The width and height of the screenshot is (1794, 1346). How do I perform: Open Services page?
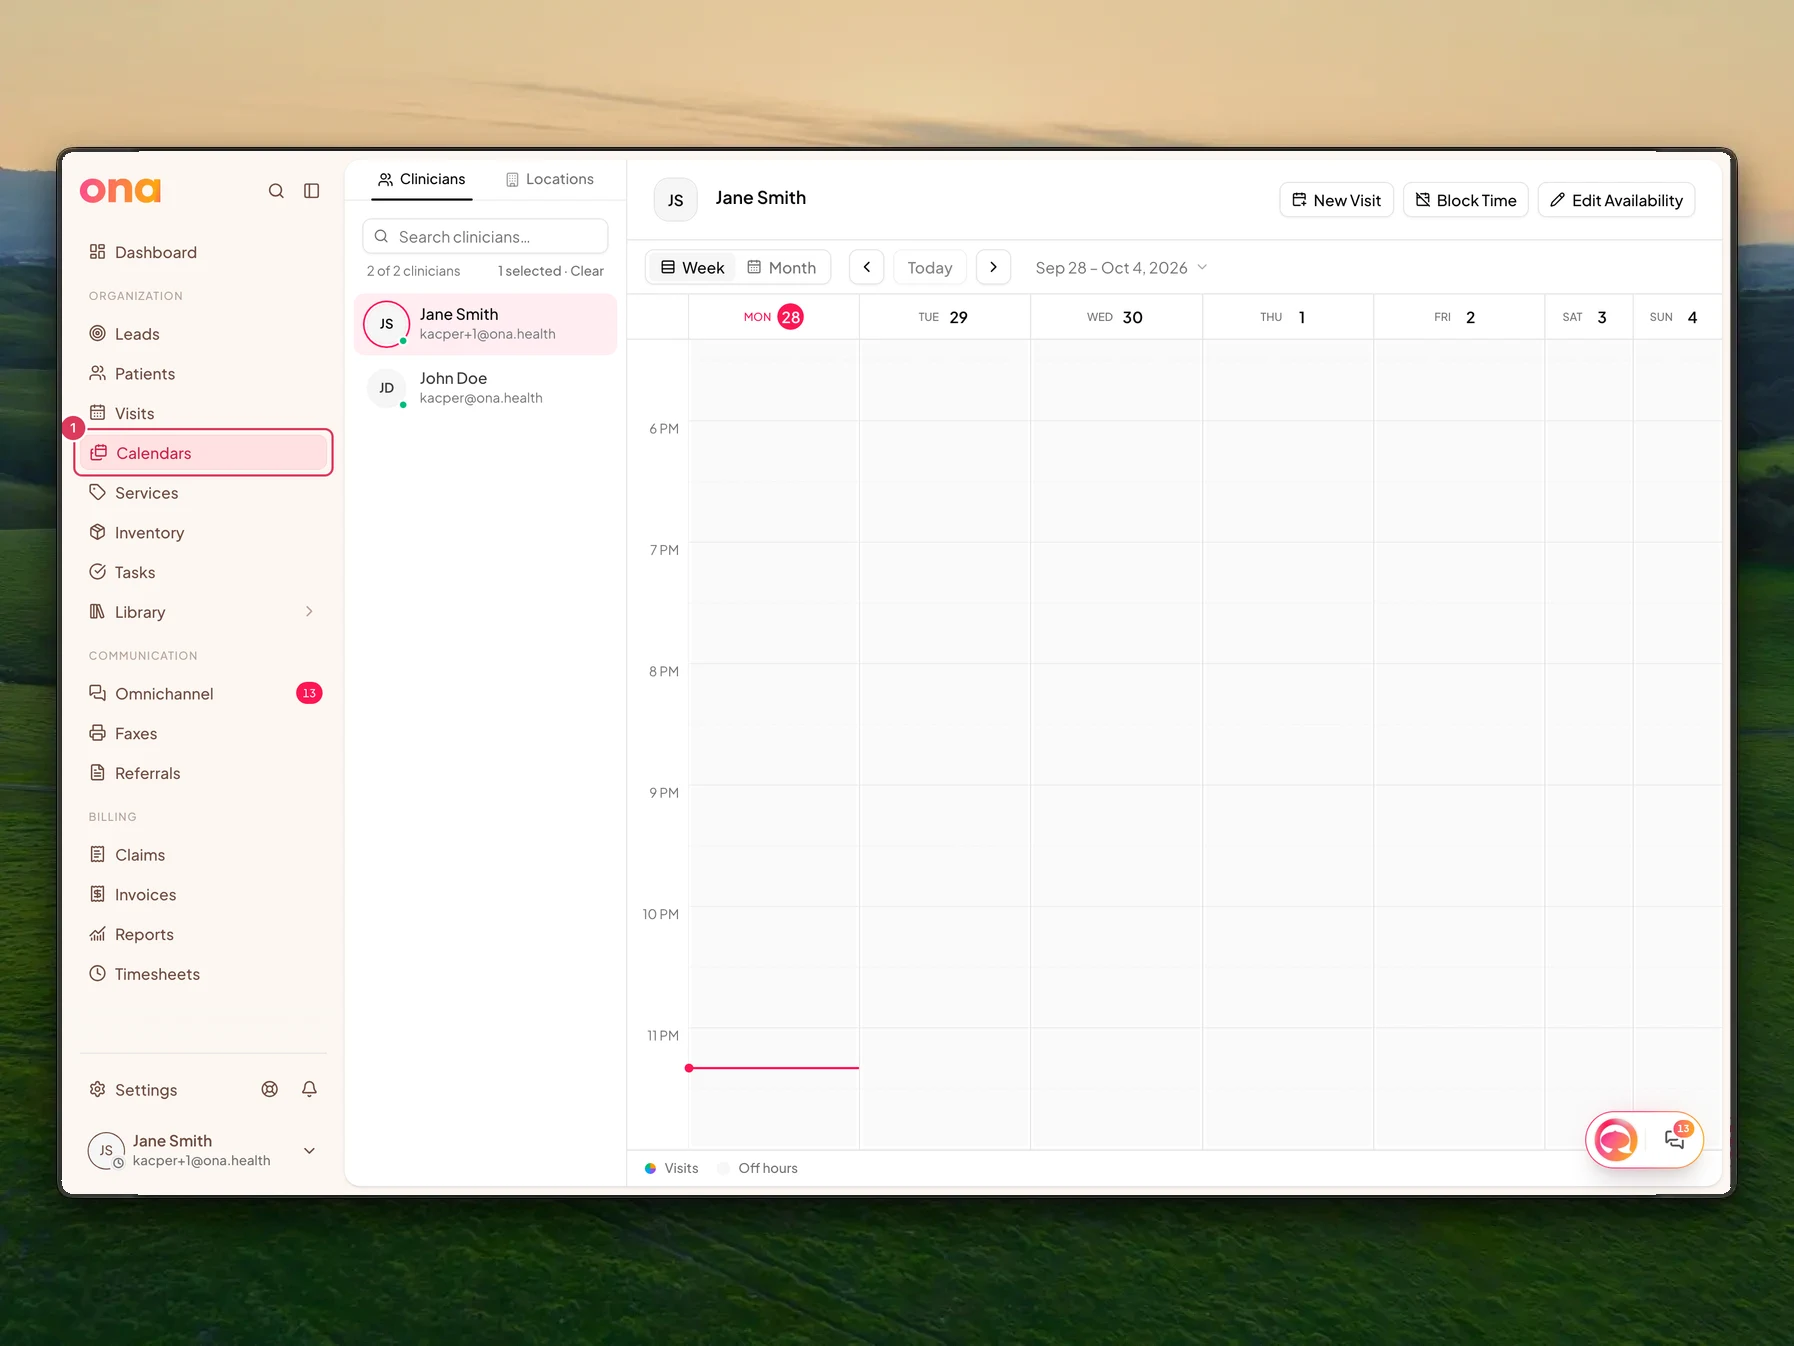(x=203, y=493)
